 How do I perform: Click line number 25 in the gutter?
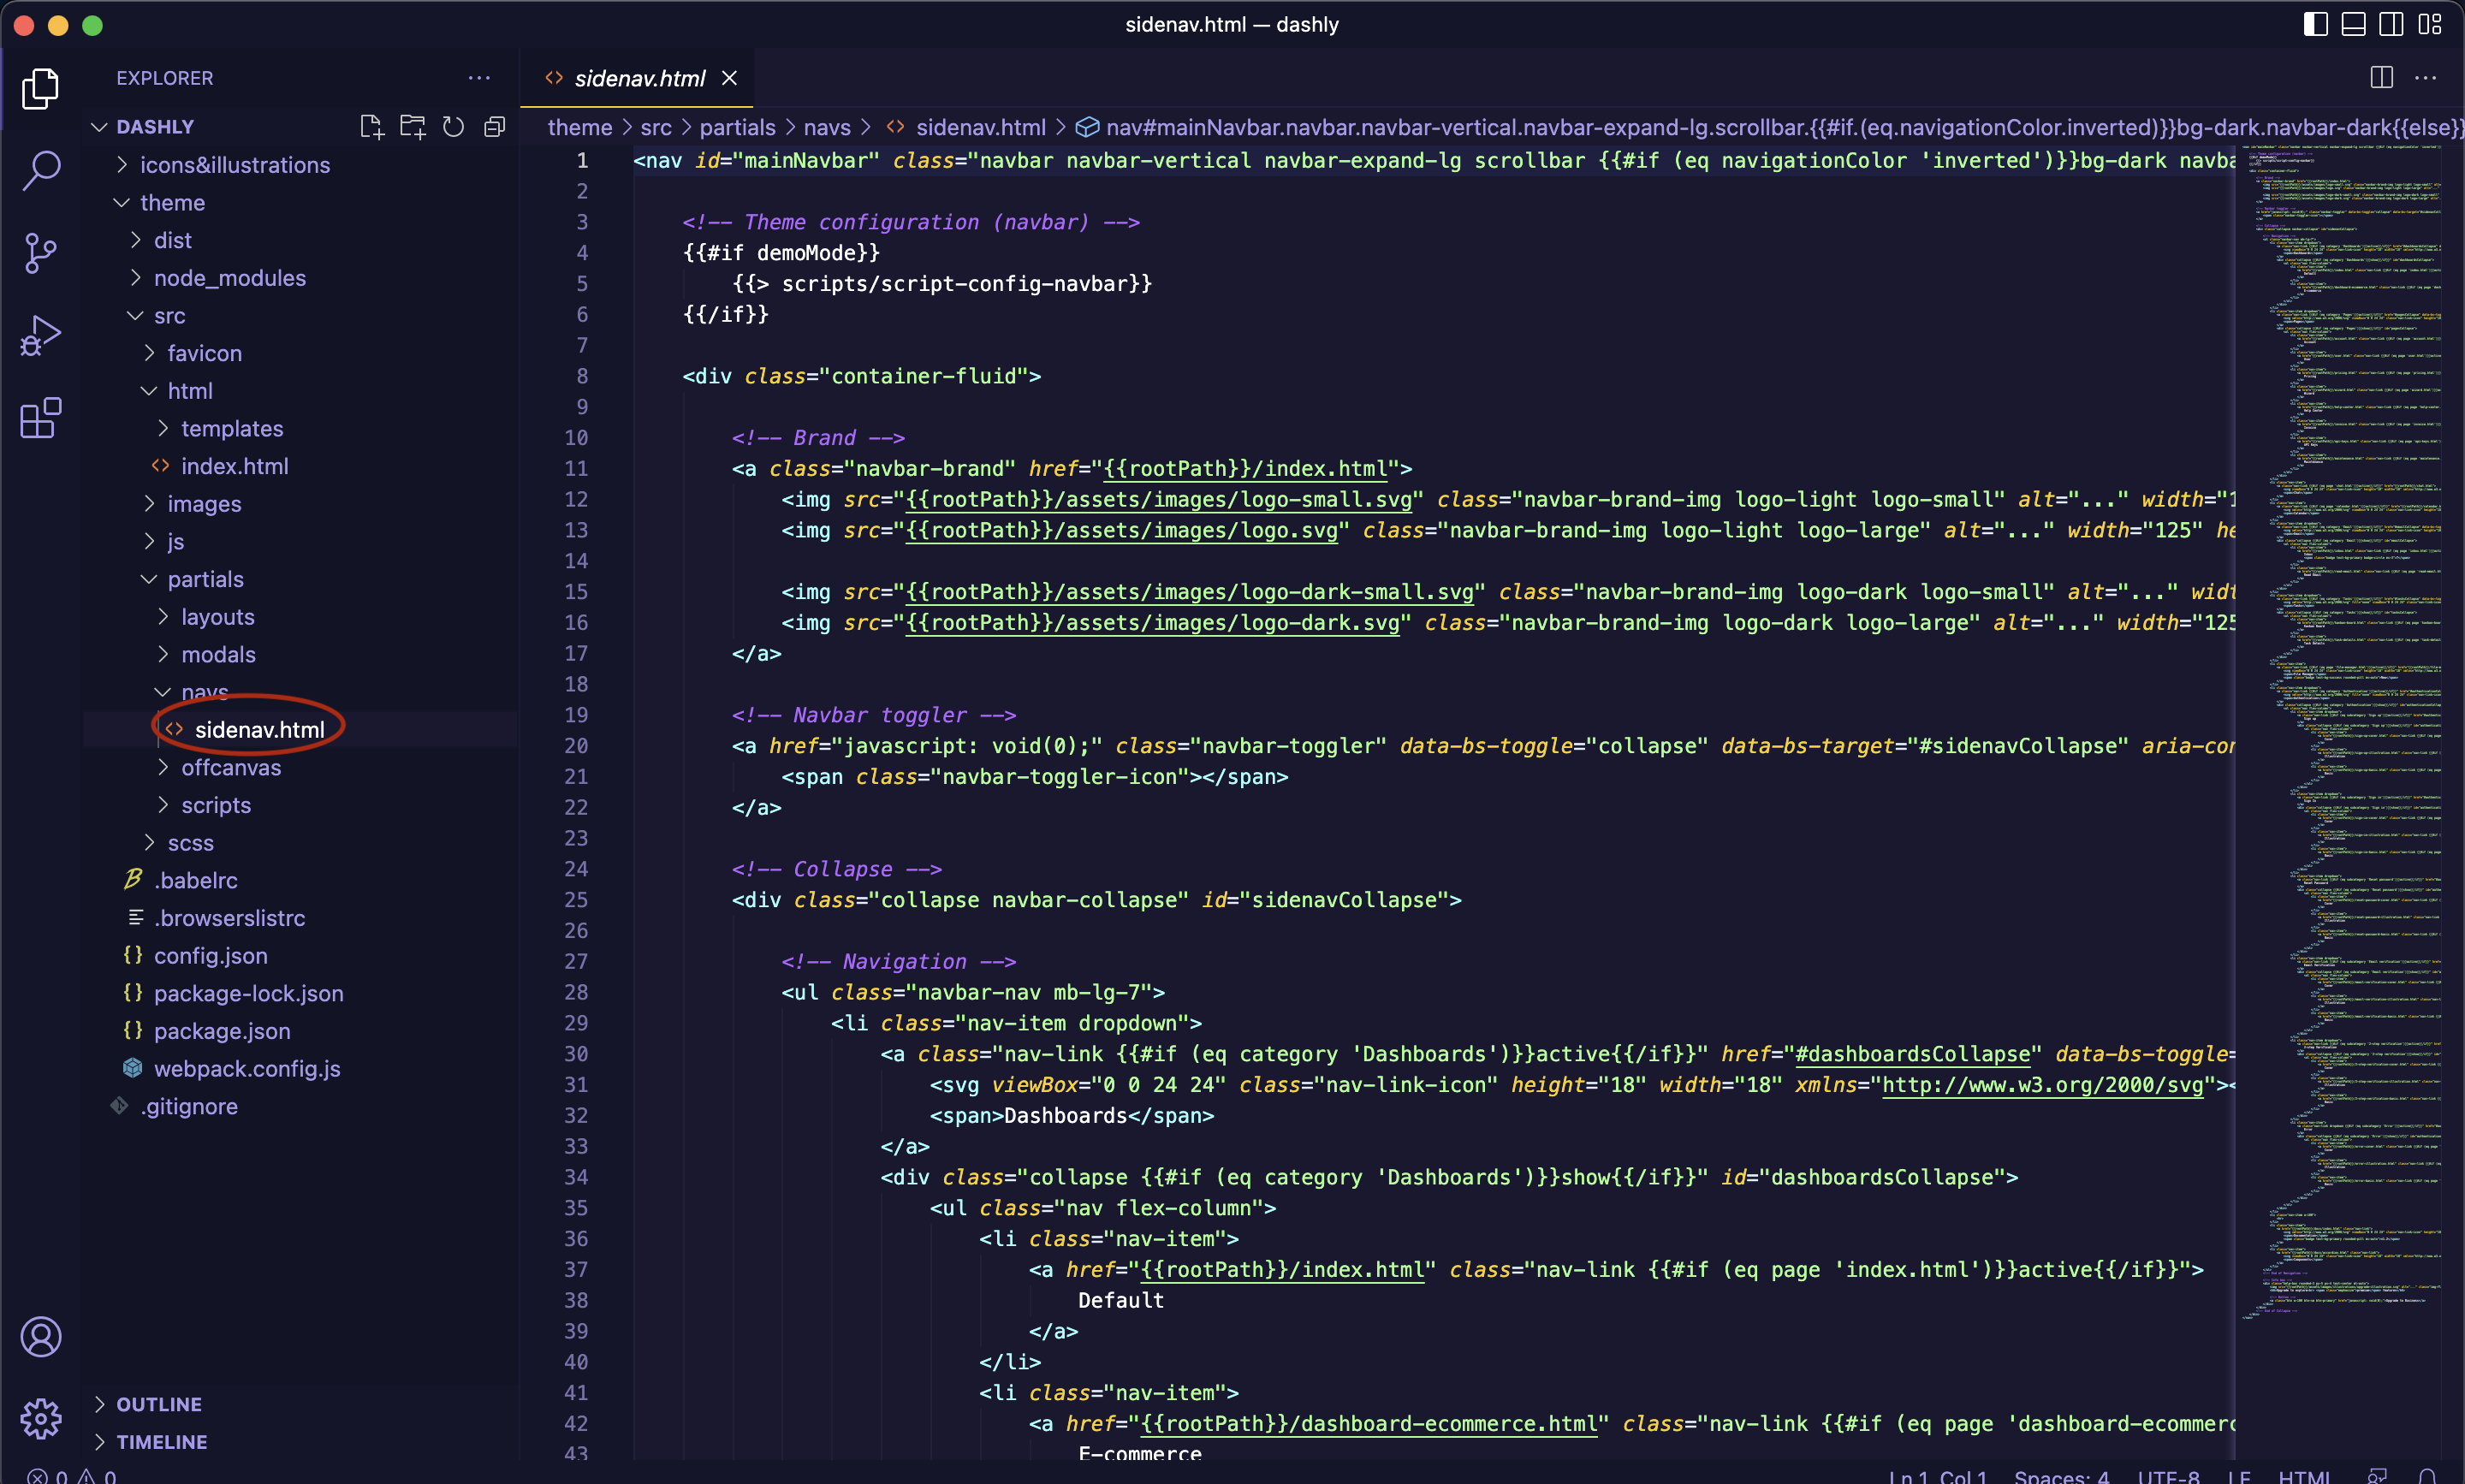[576, 900]
